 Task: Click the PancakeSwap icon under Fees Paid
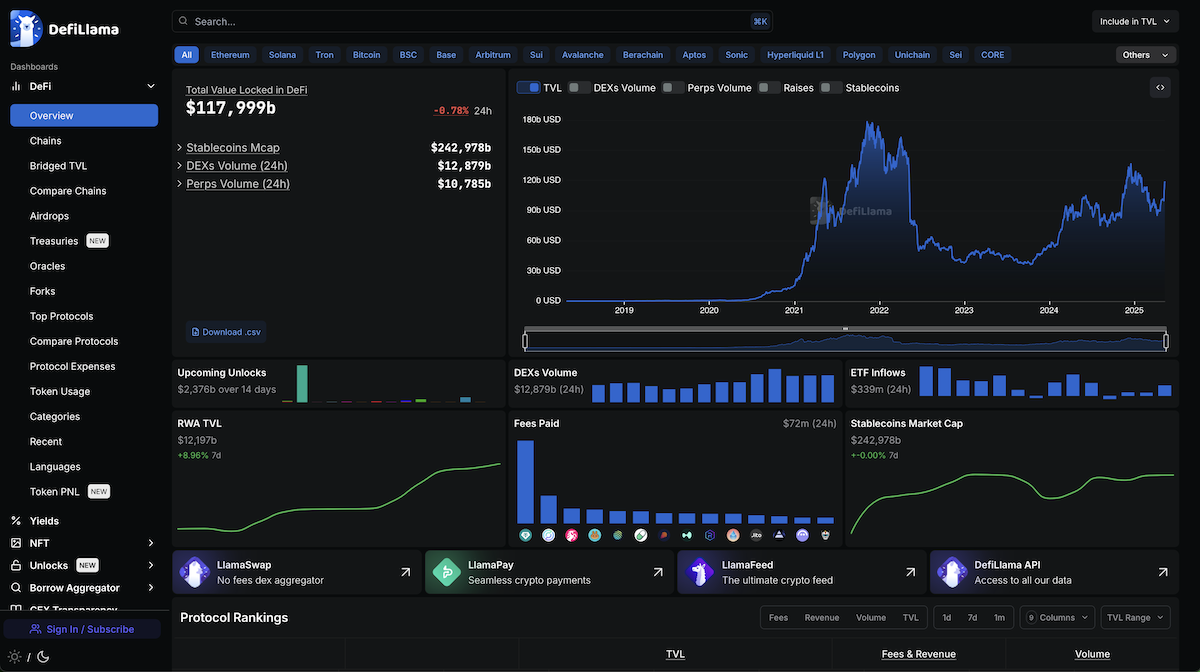coord(594,536)
